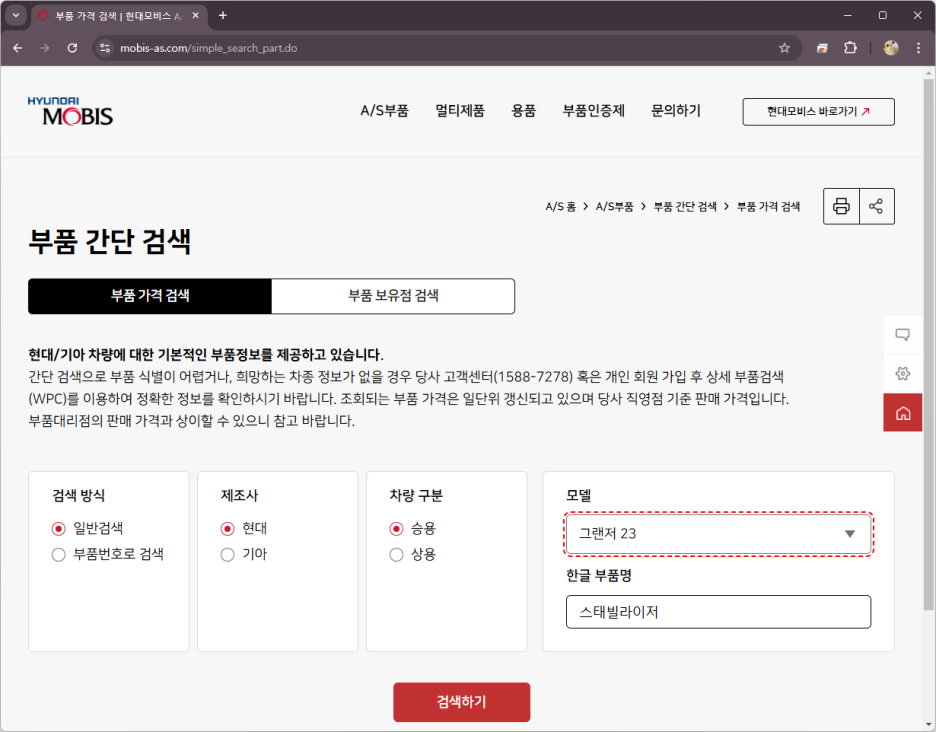936x732 pixels.
Task: Select the 상용 vehicle type radio
Action: (x=396, y=555)
